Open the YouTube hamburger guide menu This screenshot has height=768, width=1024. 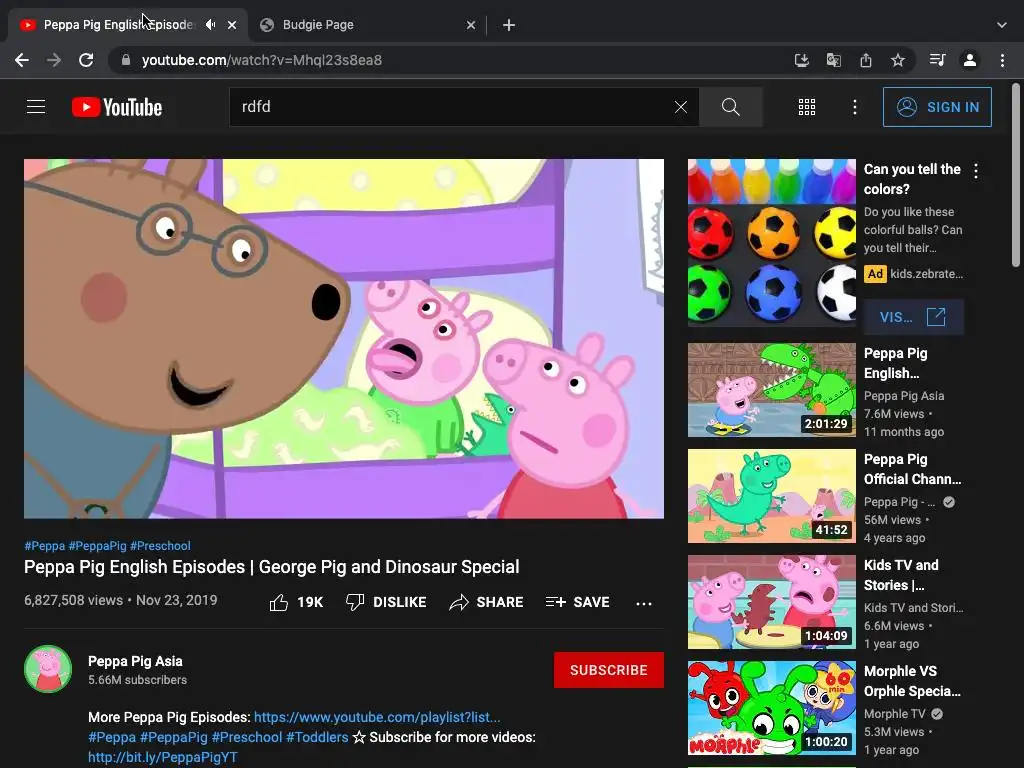pyautogui.click(x=36, y=106)
